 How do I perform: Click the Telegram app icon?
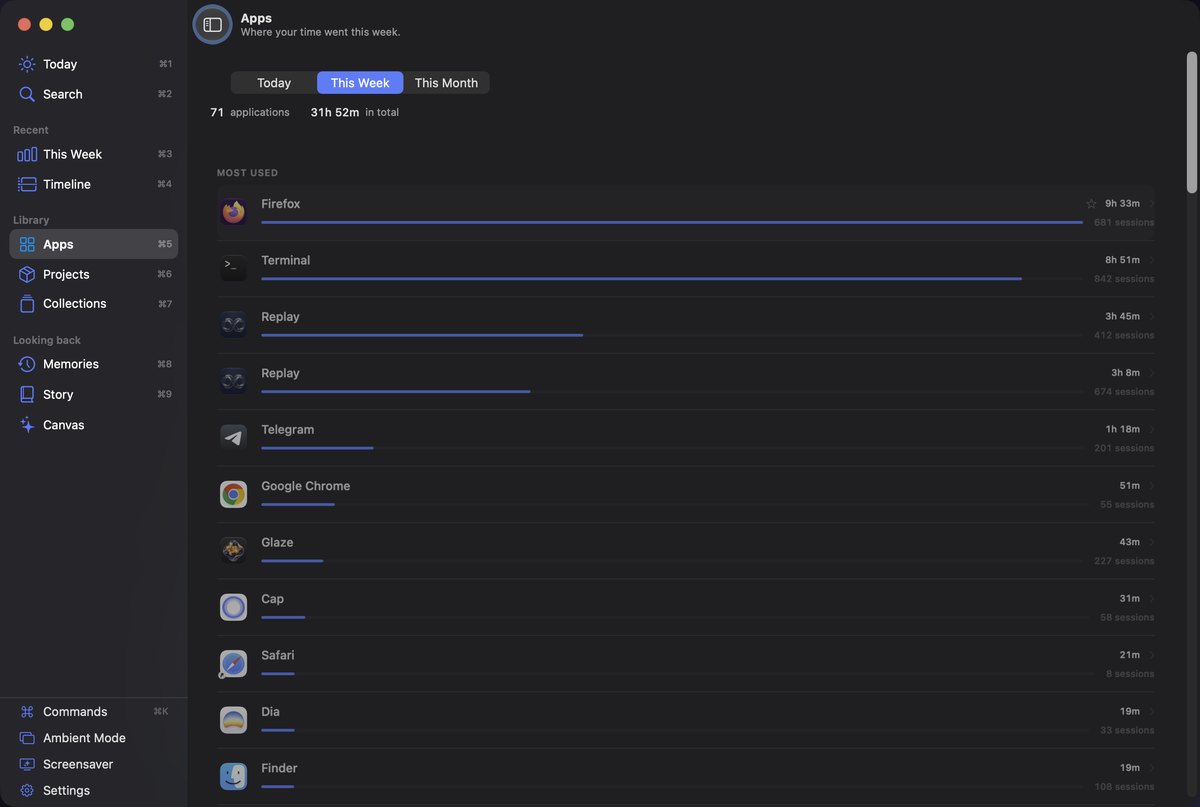233,438
